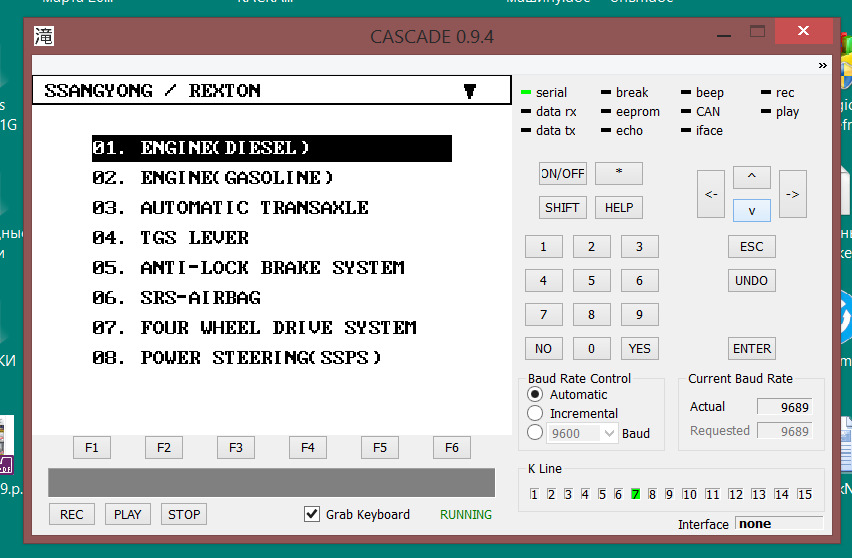Click keypad digit 0

click(591, 349)
